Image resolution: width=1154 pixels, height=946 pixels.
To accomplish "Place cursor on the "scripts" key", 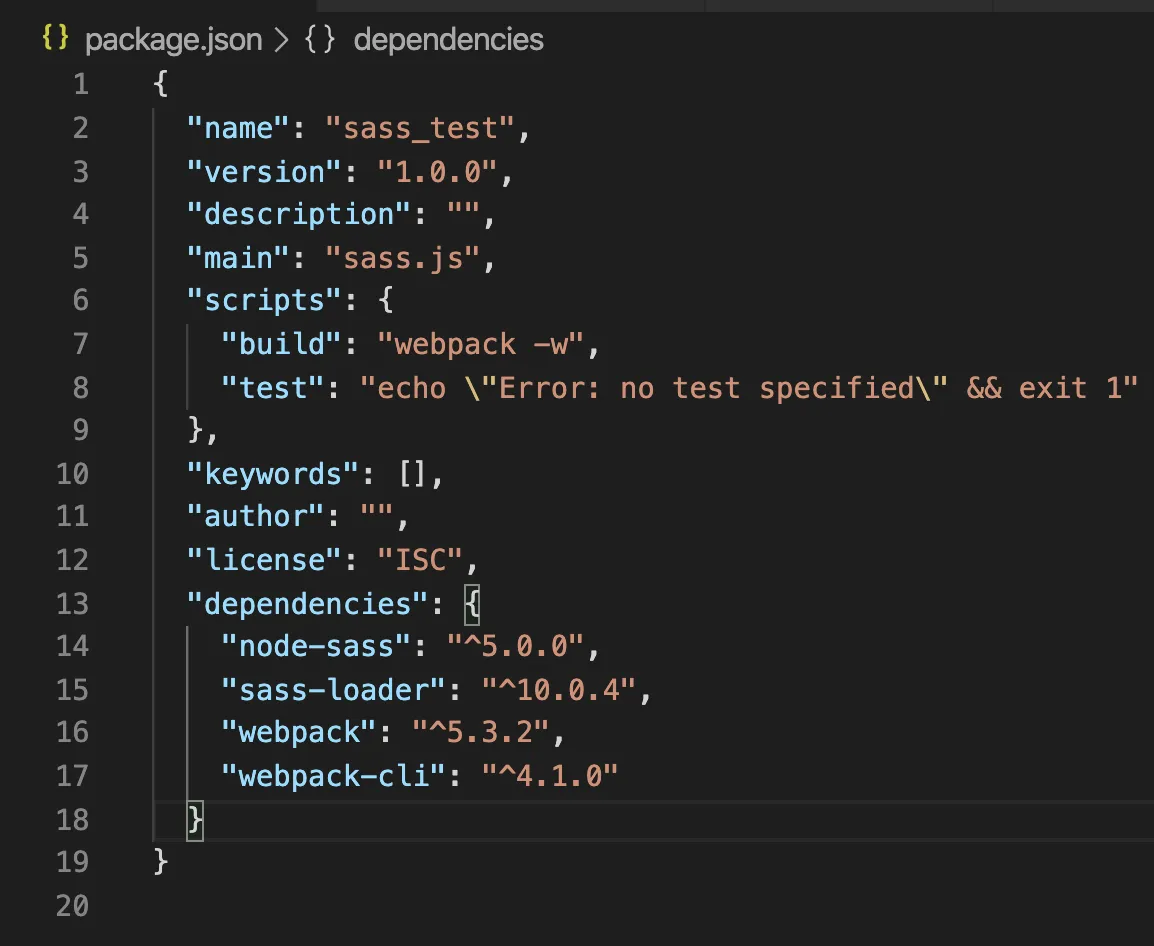I will (256, 300).
